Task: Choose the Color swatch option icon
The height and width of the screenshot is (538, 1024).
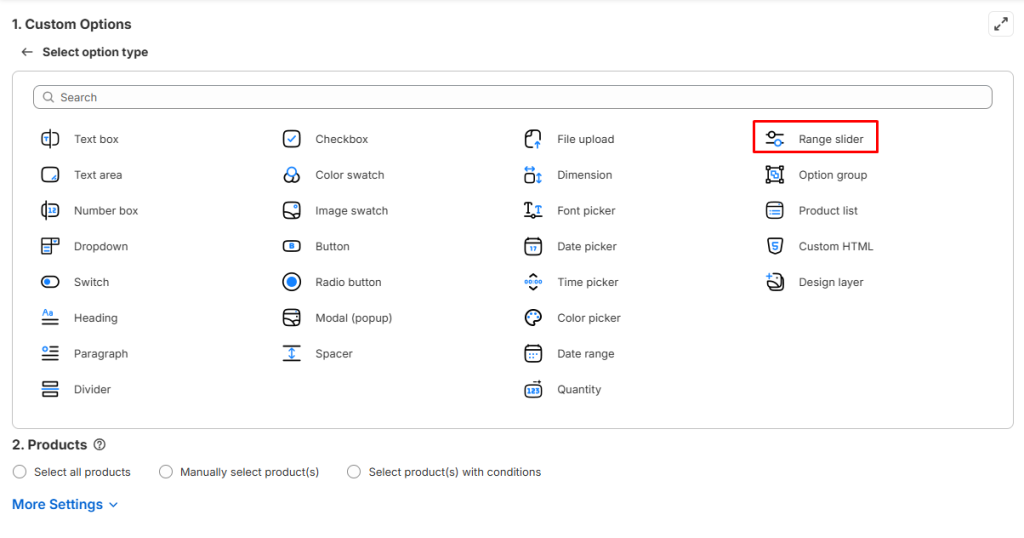Action: point(292,175)
